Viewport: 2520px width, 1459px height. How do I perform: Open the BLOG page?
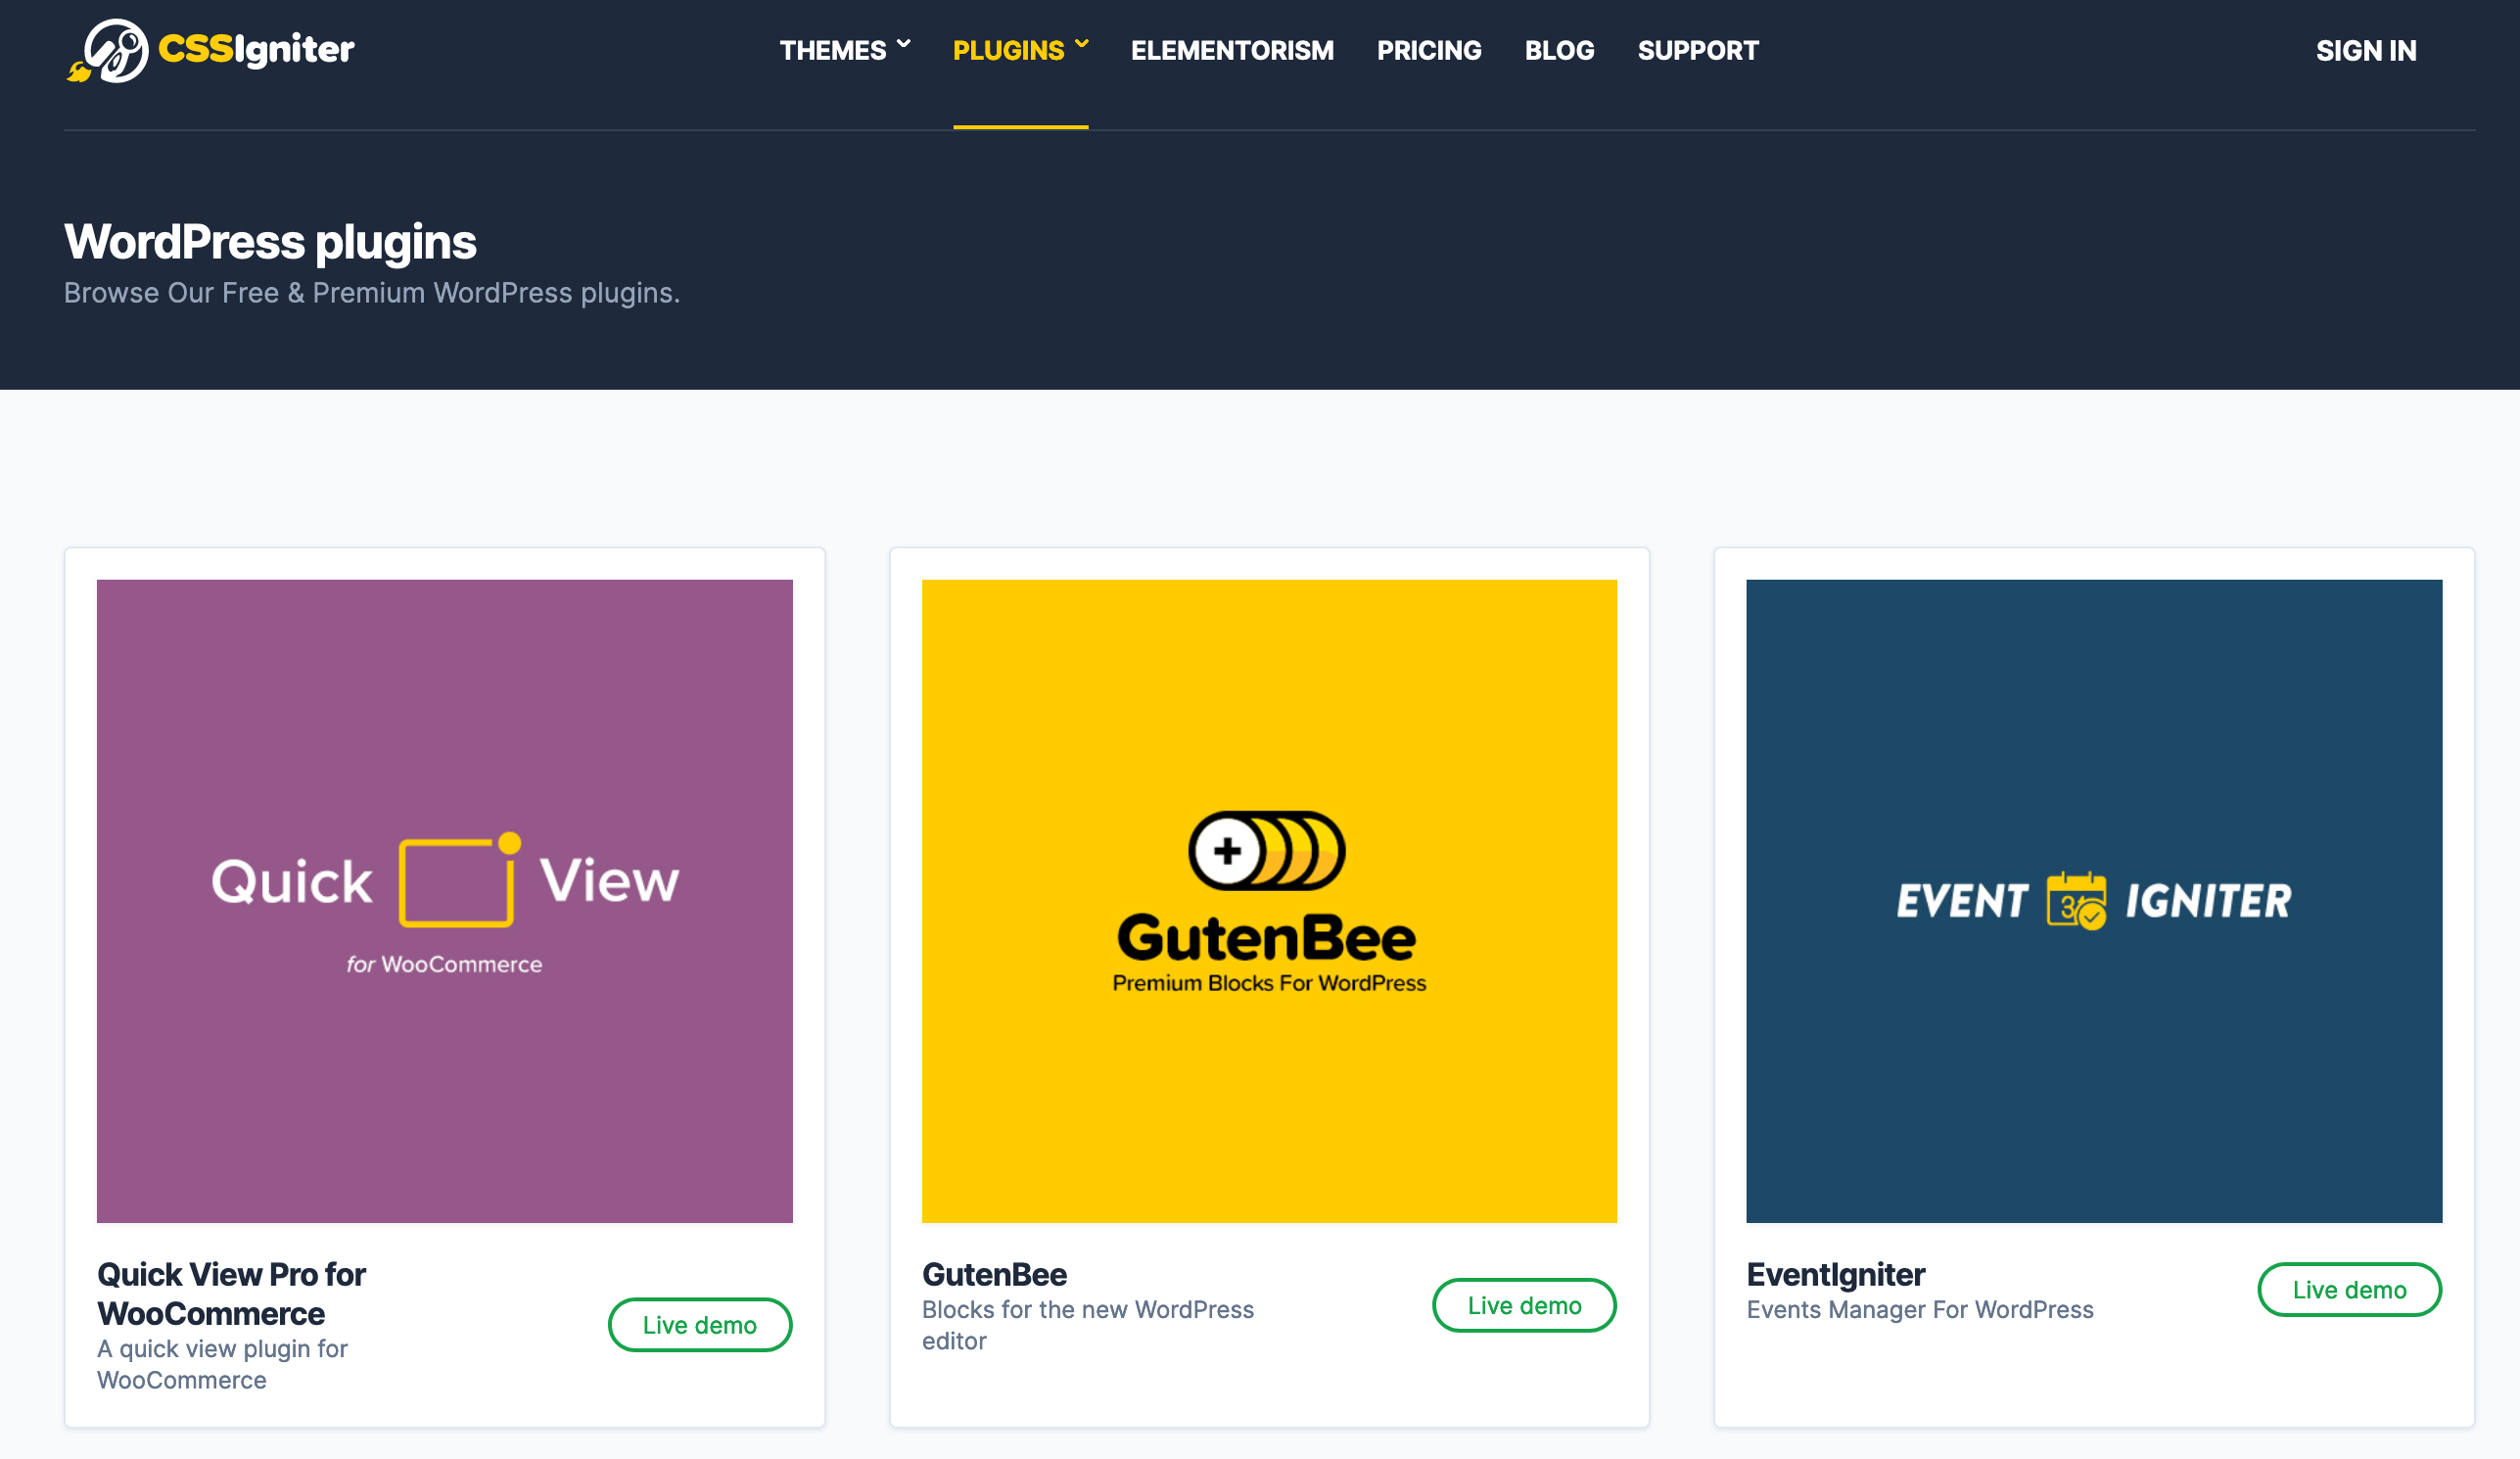pos(1559,50)
